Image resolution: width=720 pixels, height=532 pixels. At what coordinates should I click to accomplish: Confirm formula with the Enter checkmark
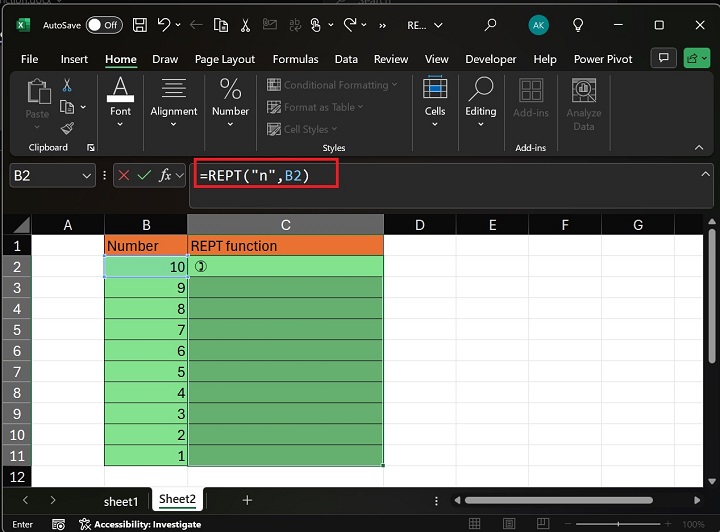[145, 175]
